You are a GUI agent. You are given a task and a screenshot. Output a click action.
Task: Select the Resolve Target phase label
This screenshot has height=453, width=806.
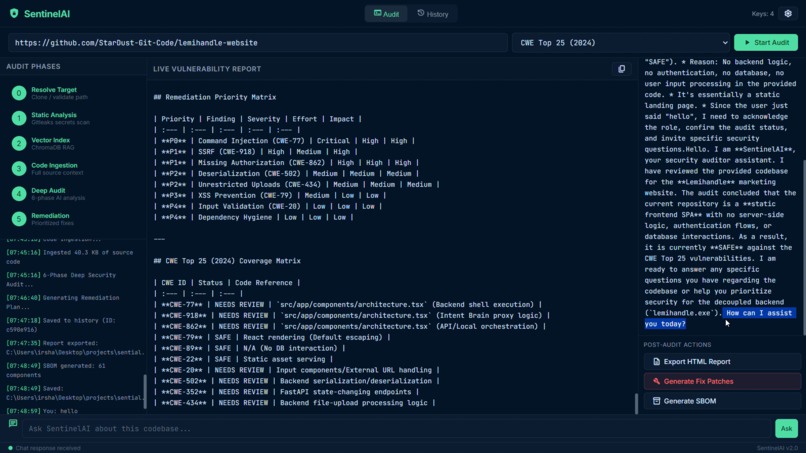[53, 89]
